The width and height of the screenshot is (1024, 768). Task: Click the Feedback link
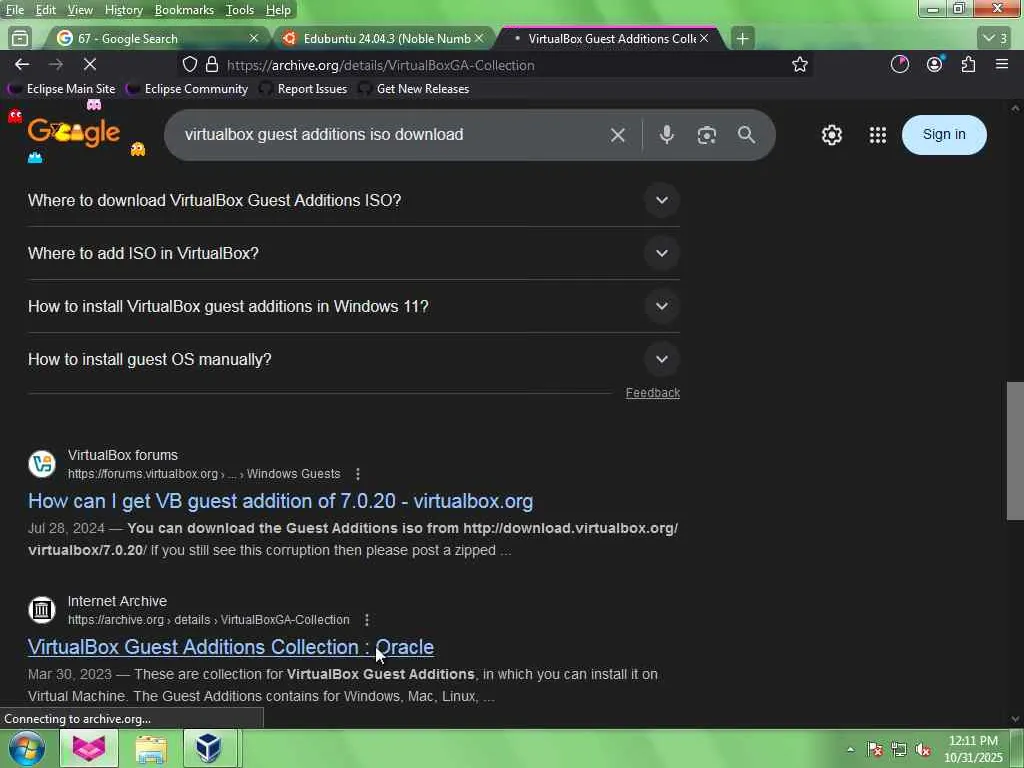(x=652, y=392)
